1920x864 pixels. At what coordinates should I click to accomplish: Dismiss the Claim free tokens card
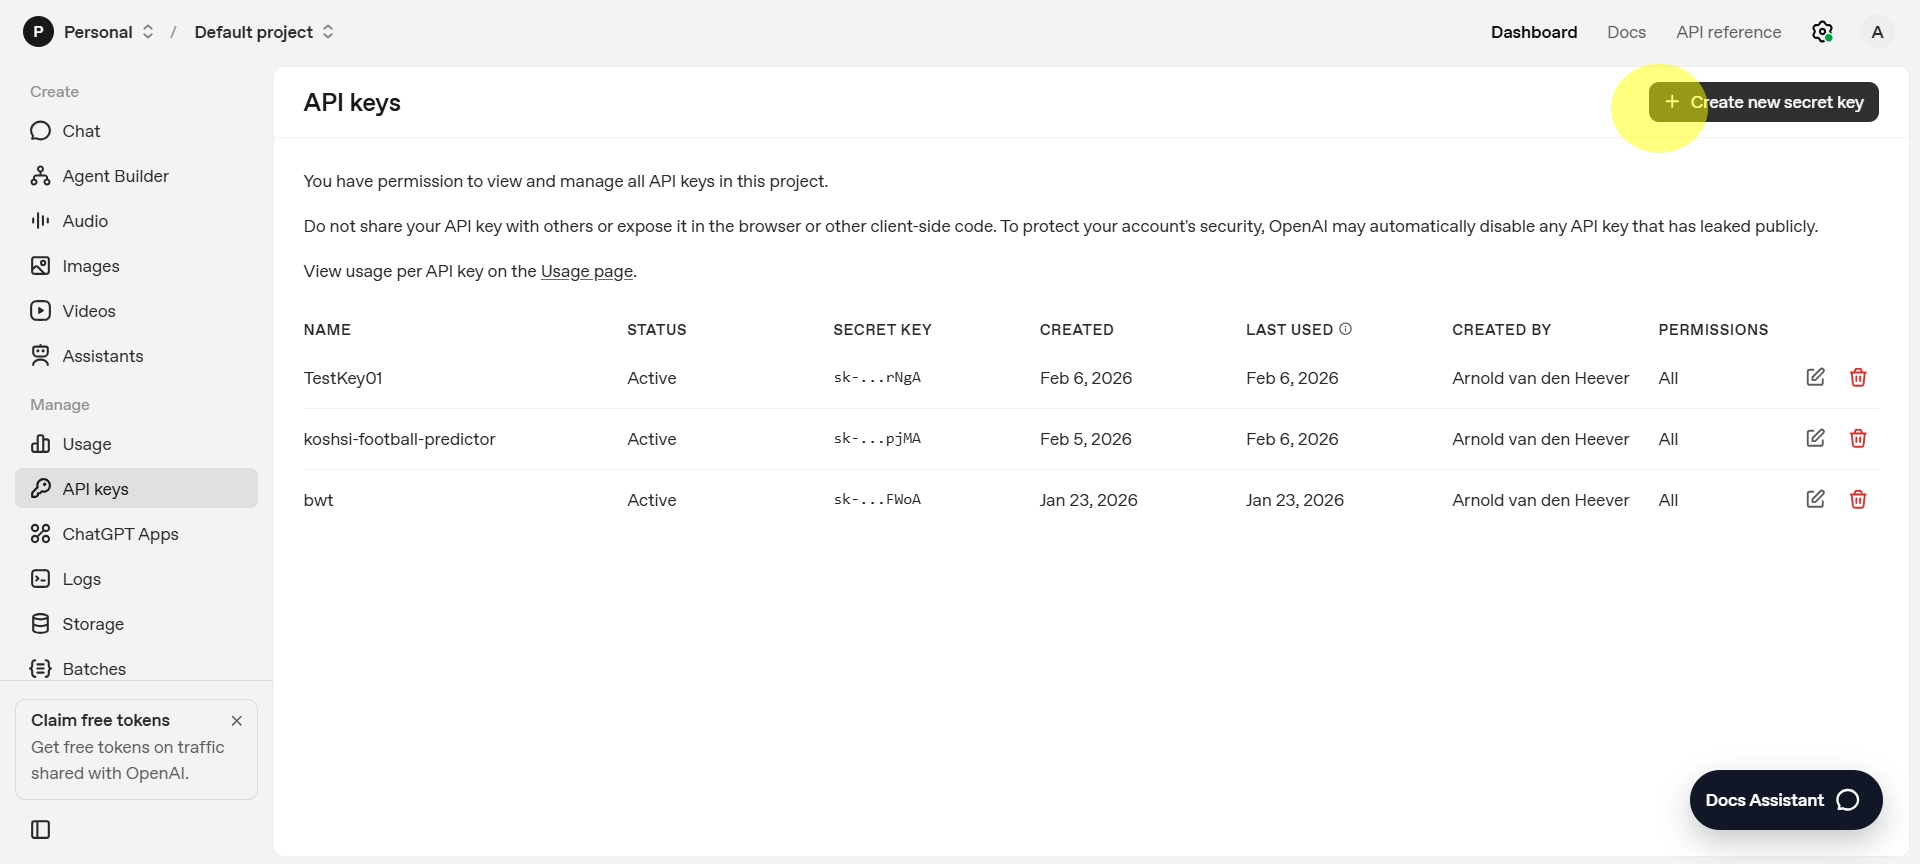point(237,721)
